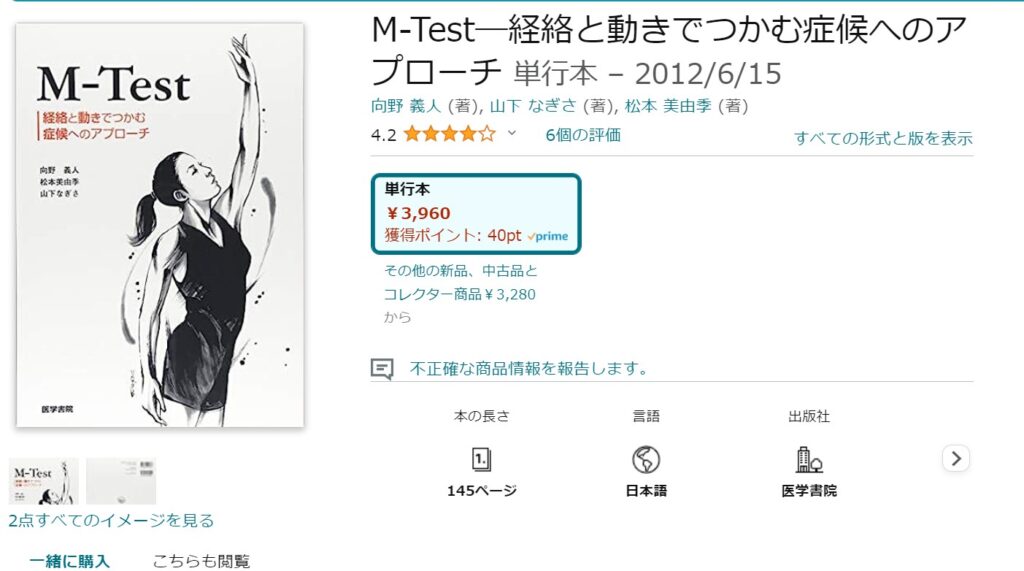Select the first M-Test cover thumbnail

pos(43,481)
